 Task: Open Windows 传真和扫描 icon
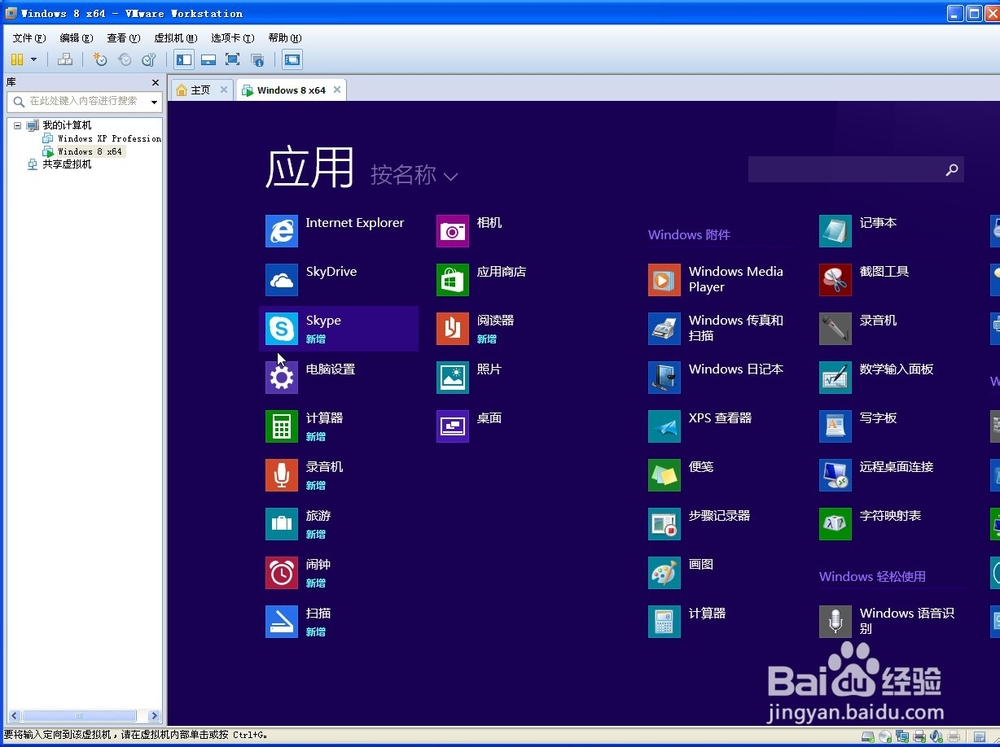pyautogui.click(x=664, y=329)
